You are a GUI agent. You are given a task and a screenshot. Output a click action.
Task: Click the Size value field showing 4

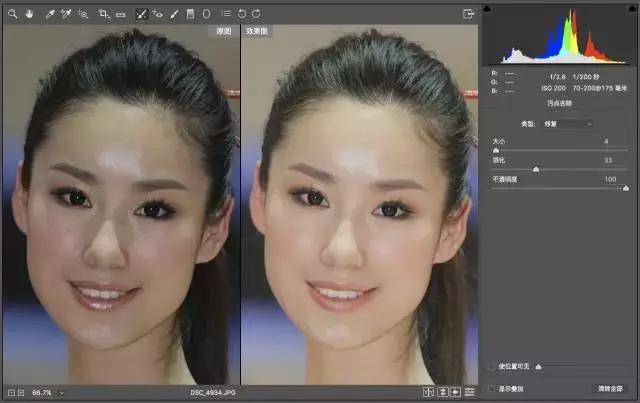coord(607,141)
